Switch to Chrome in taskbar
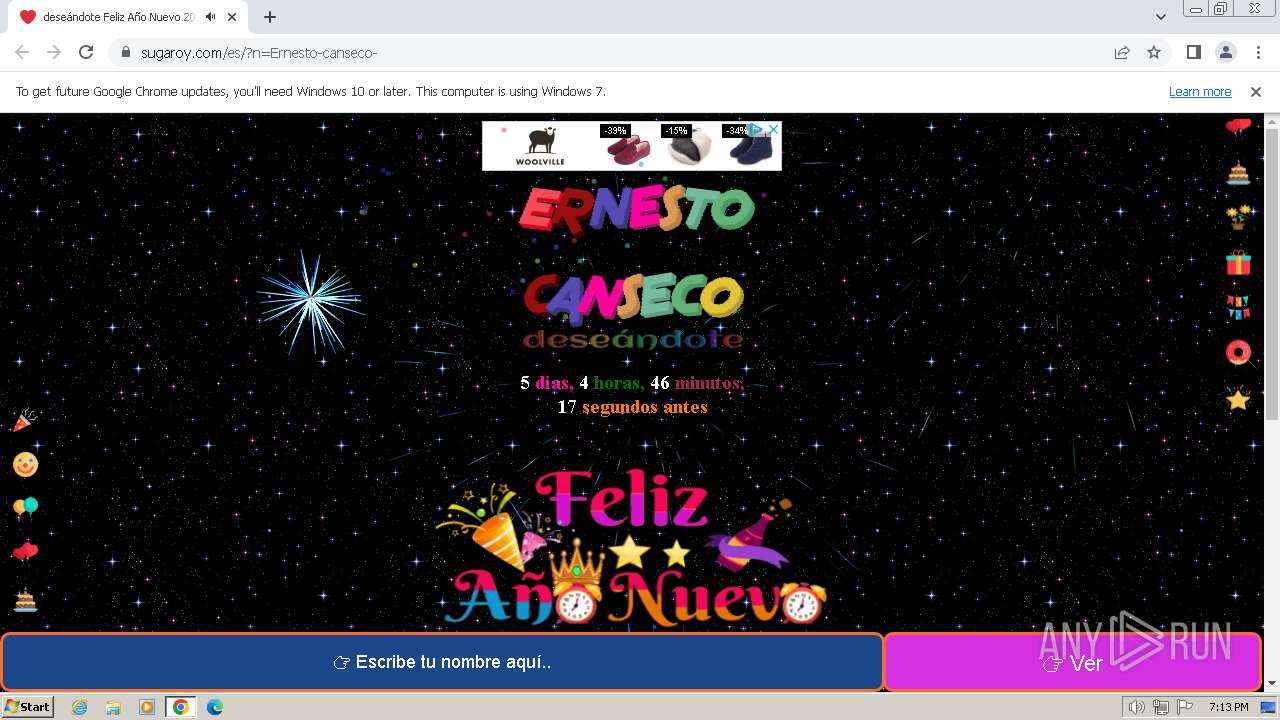The image size is (1280, 720). tap(180, 707)
